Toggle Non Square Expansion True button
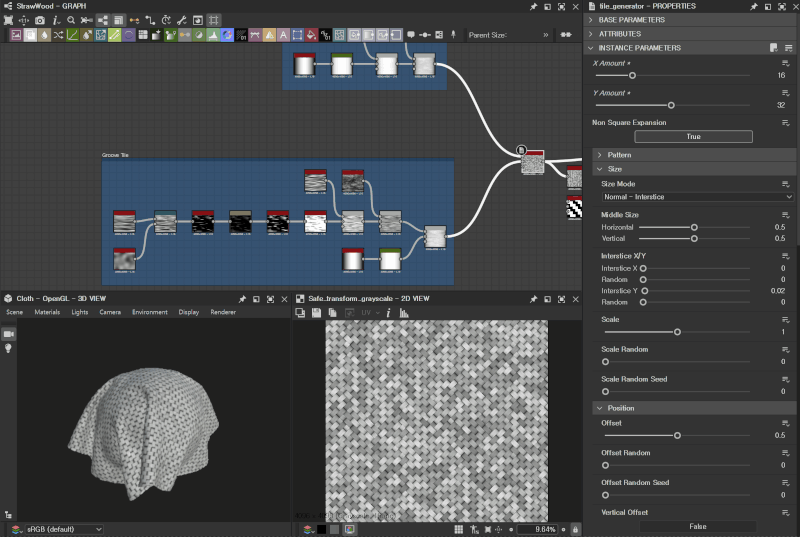 (692, 136)
